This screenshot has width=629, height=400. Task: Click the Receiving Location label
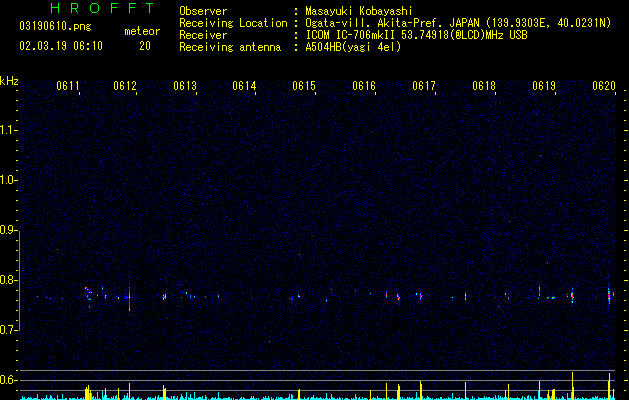(233, 23)
